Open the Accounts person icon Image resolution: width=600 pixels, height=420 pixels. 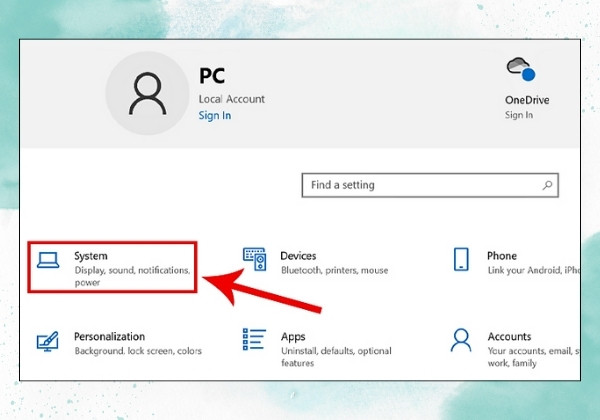point(461,340)
